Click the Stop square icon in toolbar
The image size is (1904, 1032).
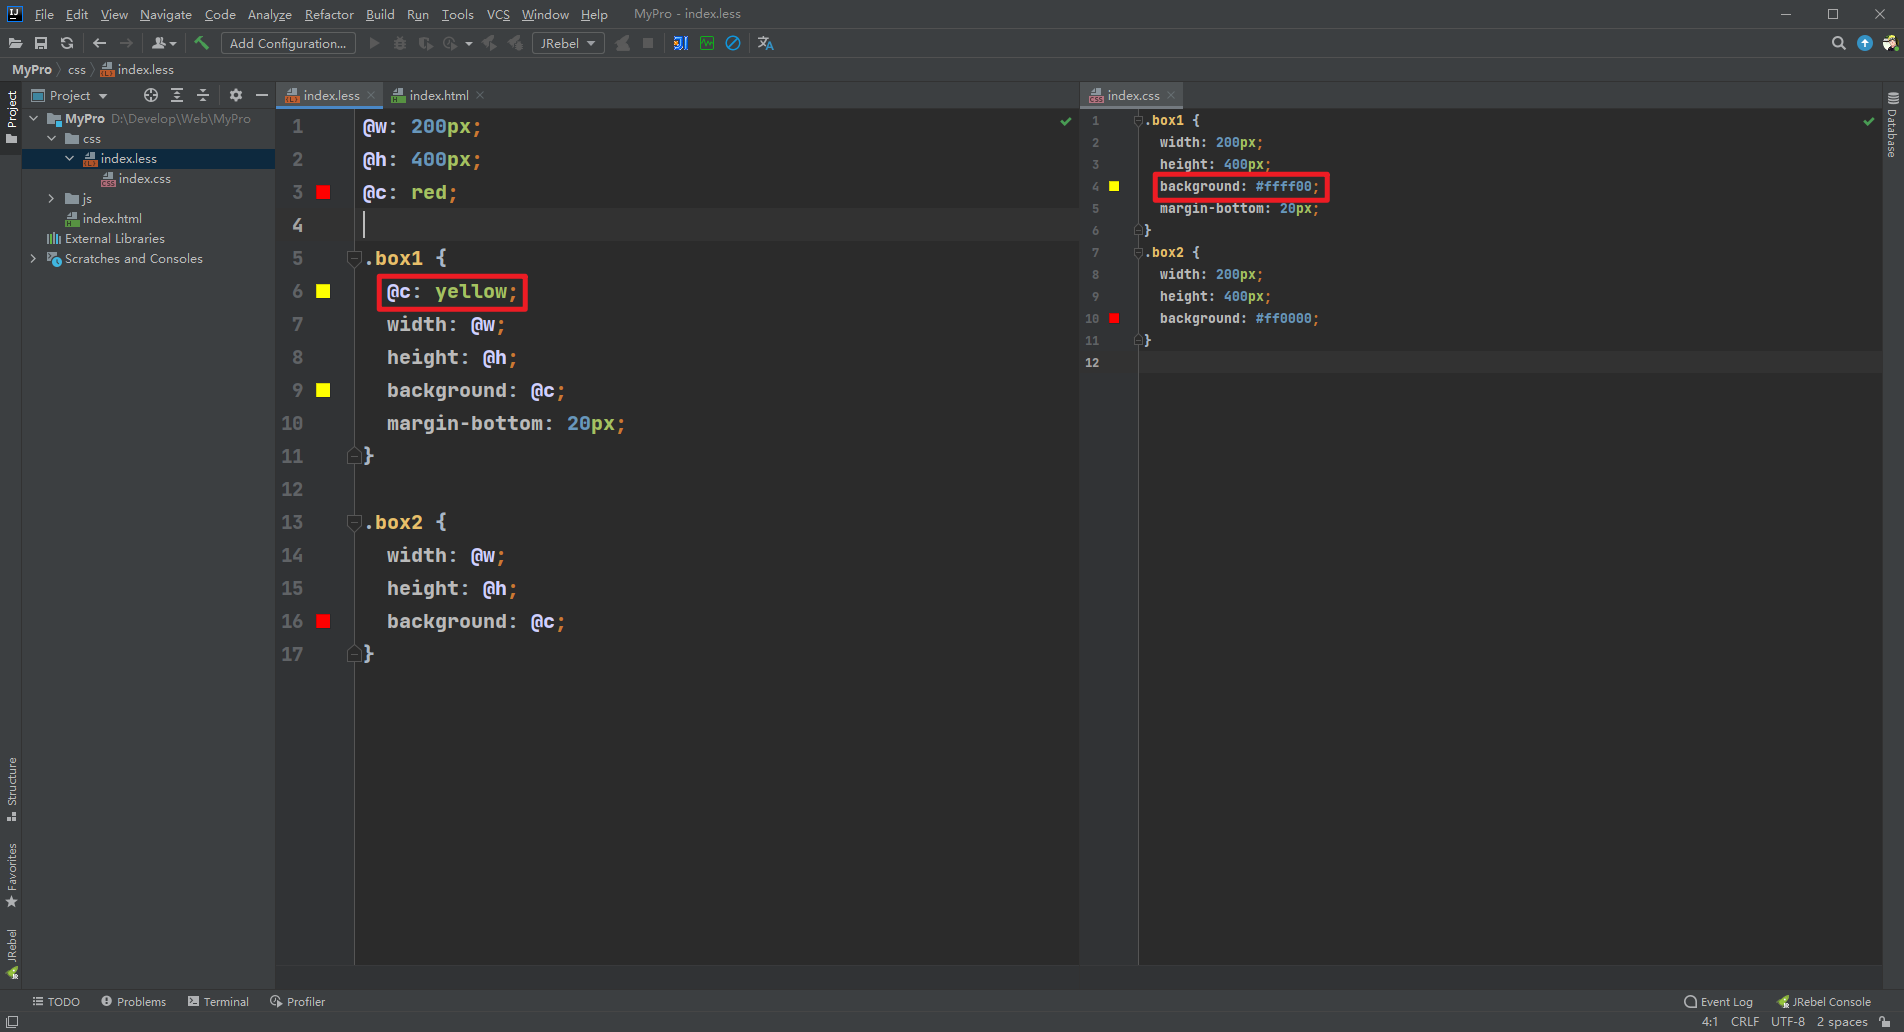[x=648, y=43]
